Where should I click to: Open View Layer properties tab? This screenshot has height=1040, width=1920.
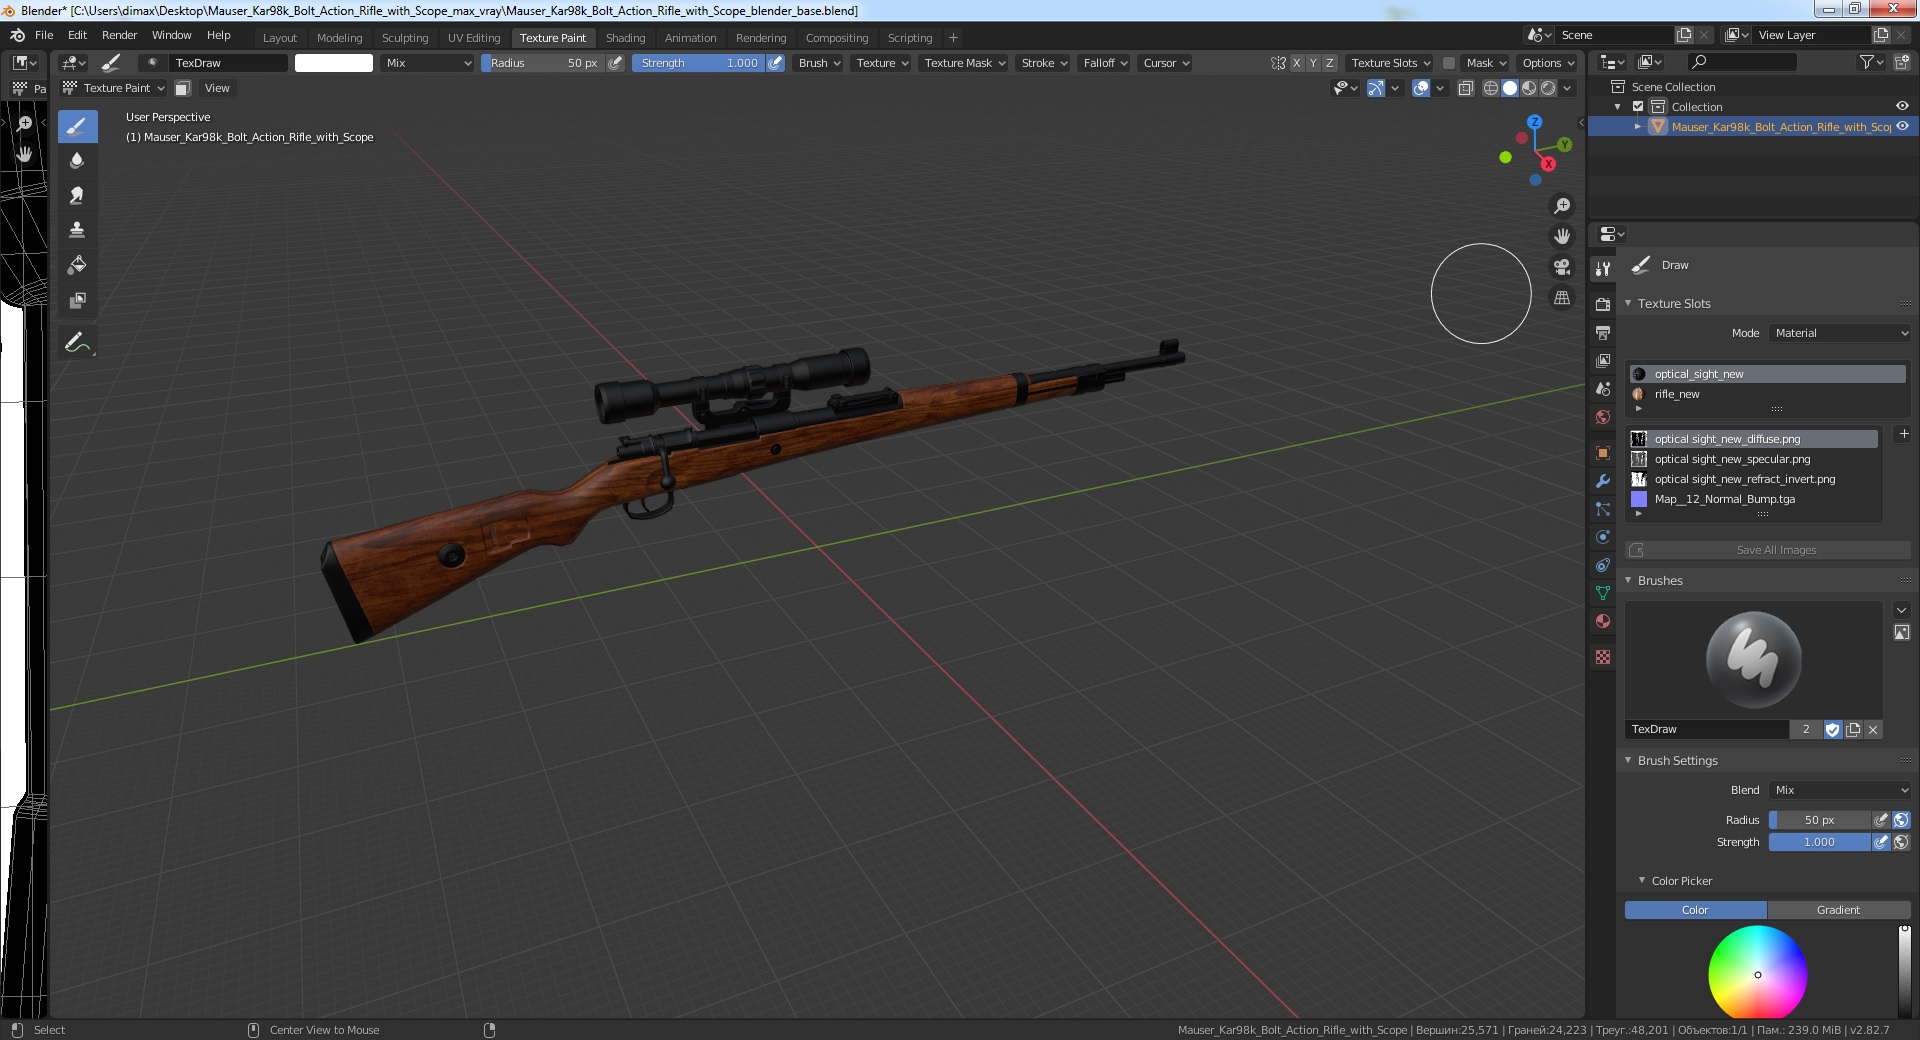[x=1603, y=360]
